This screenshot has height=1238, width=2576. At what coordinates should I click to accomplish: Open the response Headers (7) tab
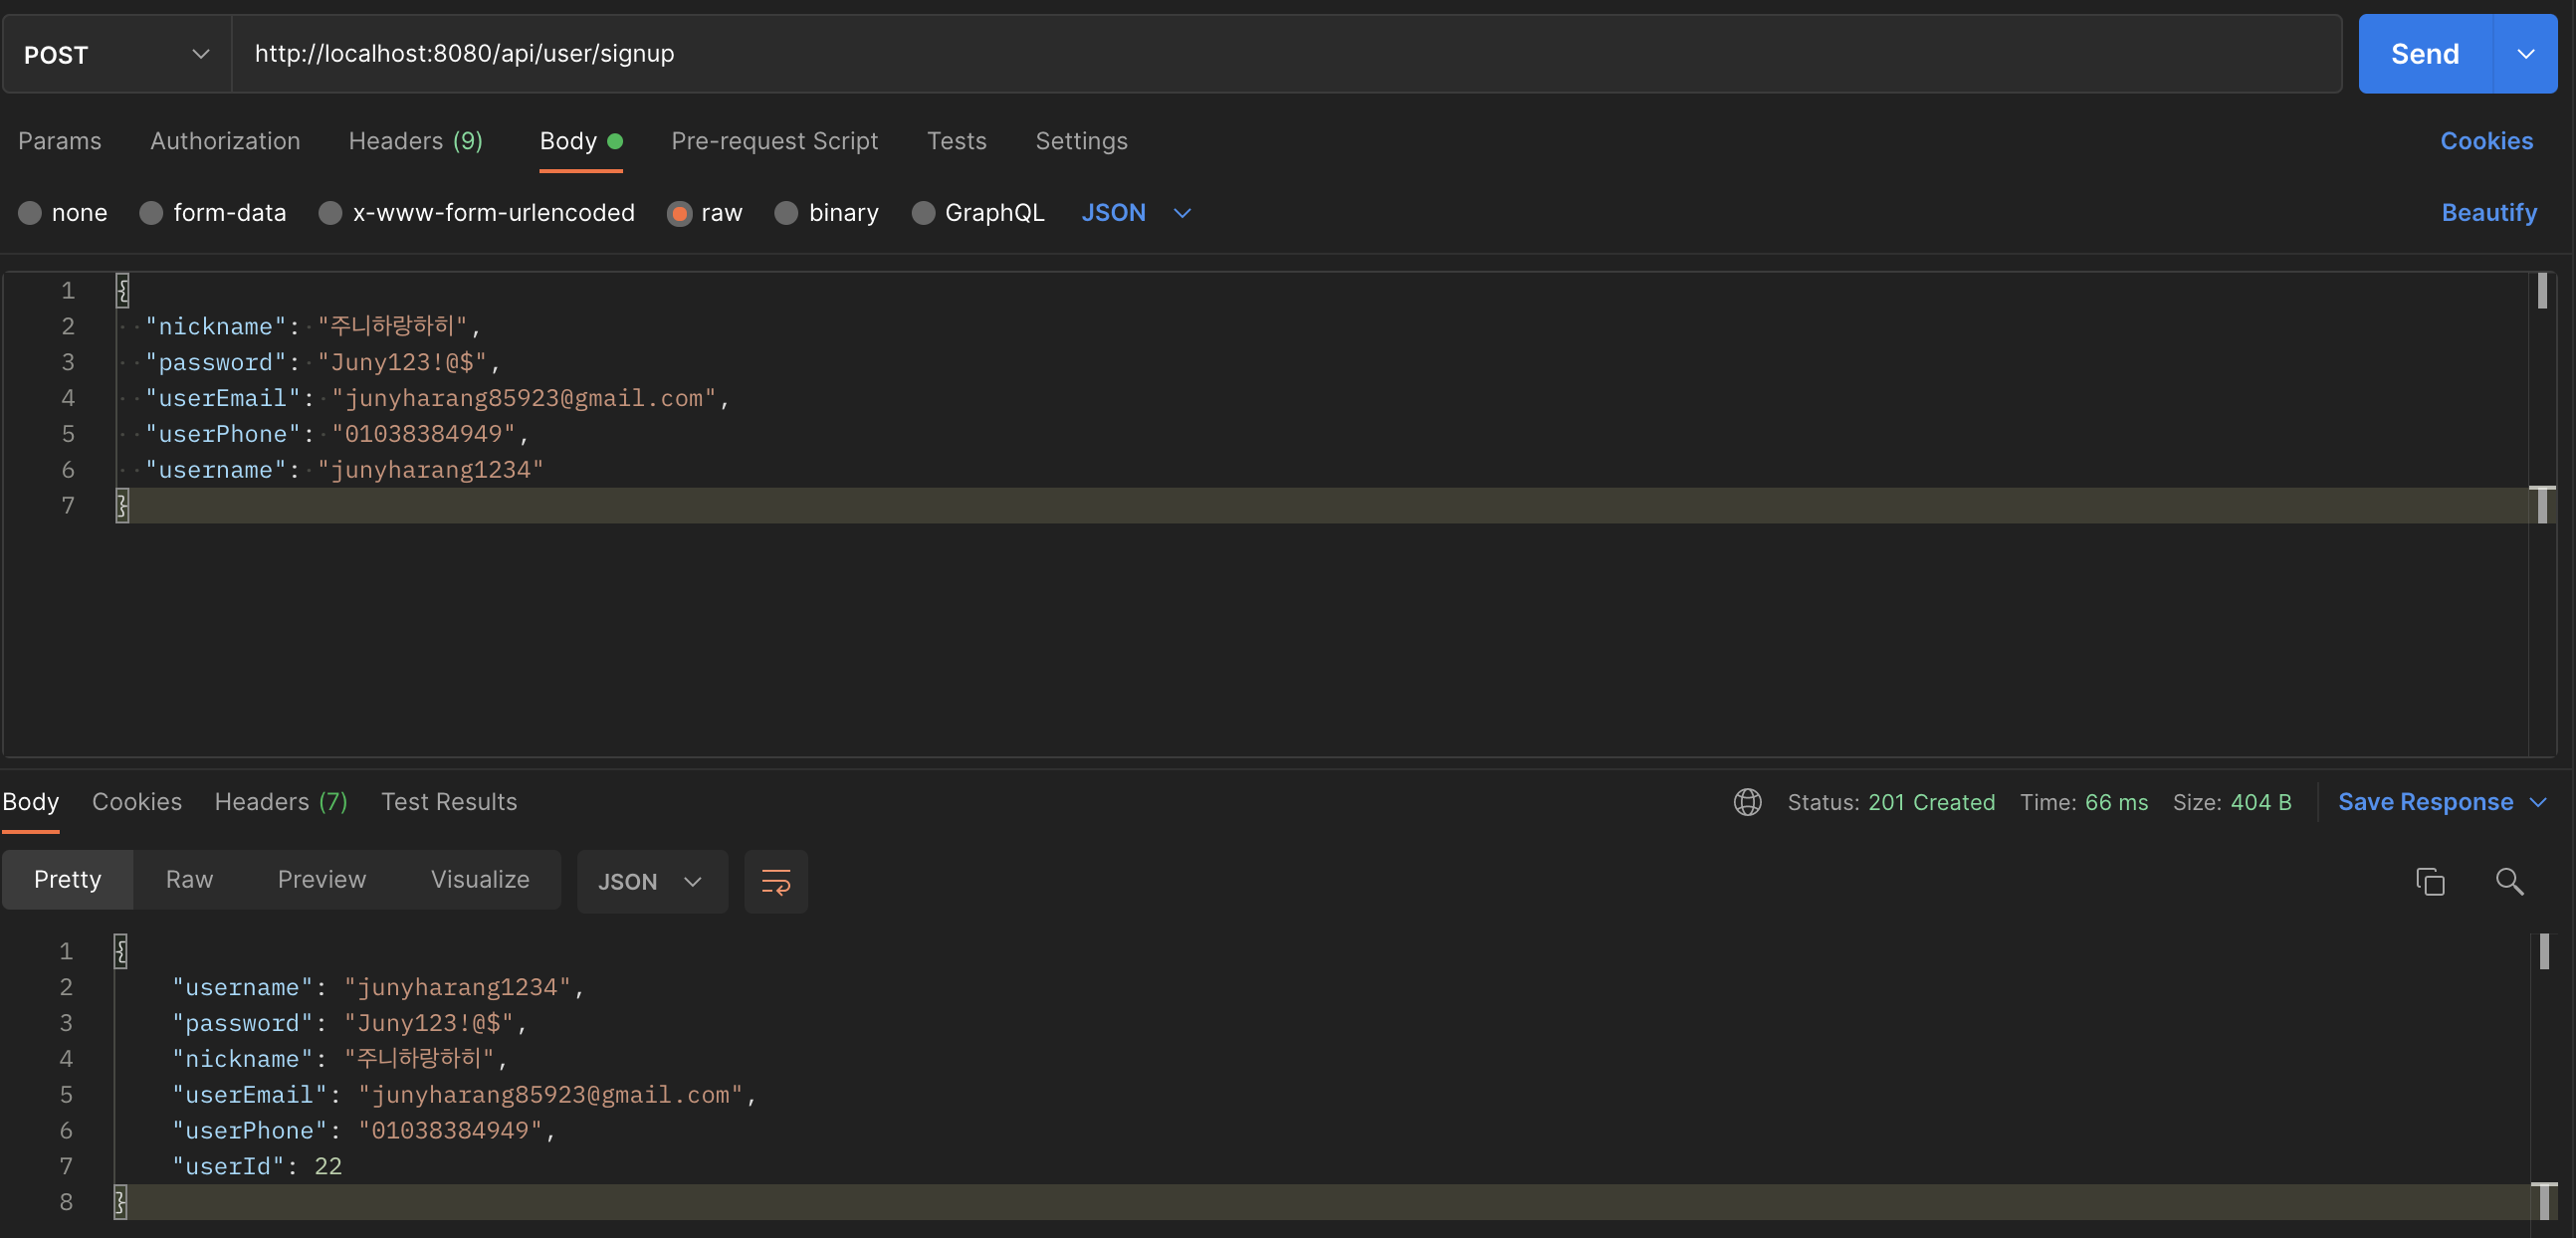click(x=281, y=802)
